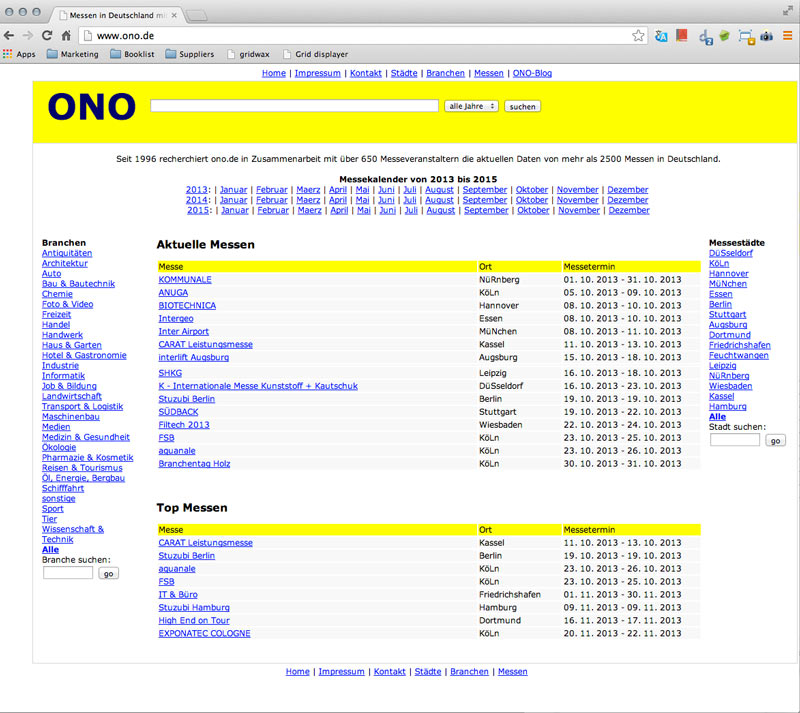Image resolution: width=800 pixels, height=713 pixels.
Task: Click the browser forward arrow
Action: 28,35
